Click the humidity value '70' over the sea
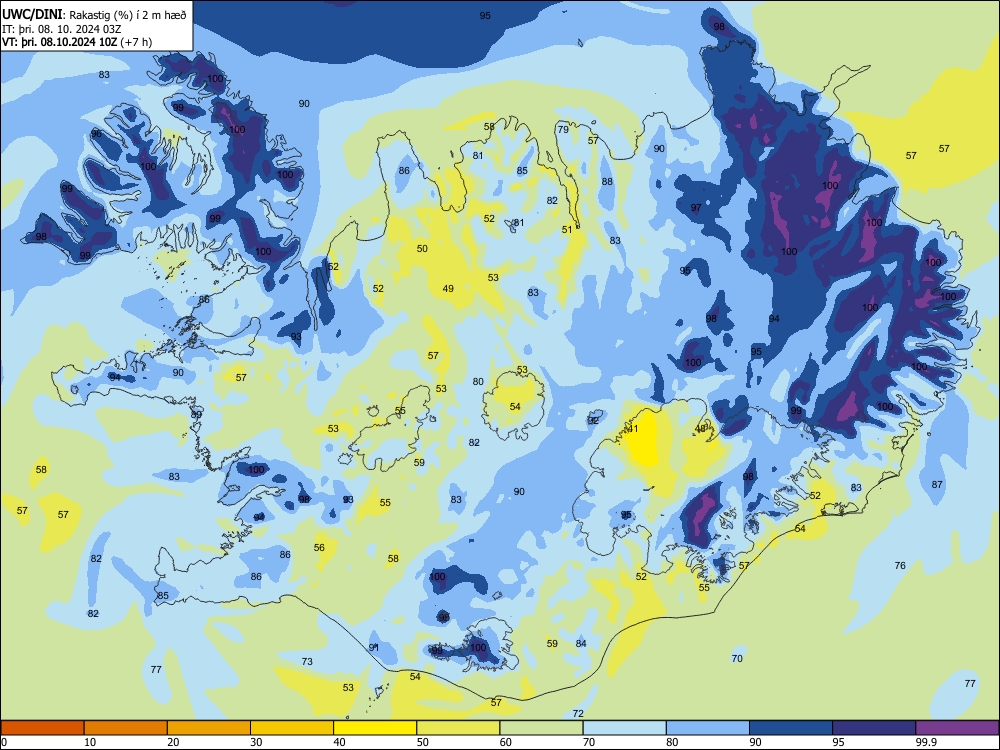The height and width of the screenshot is (750, 1000). click(737, 658)
